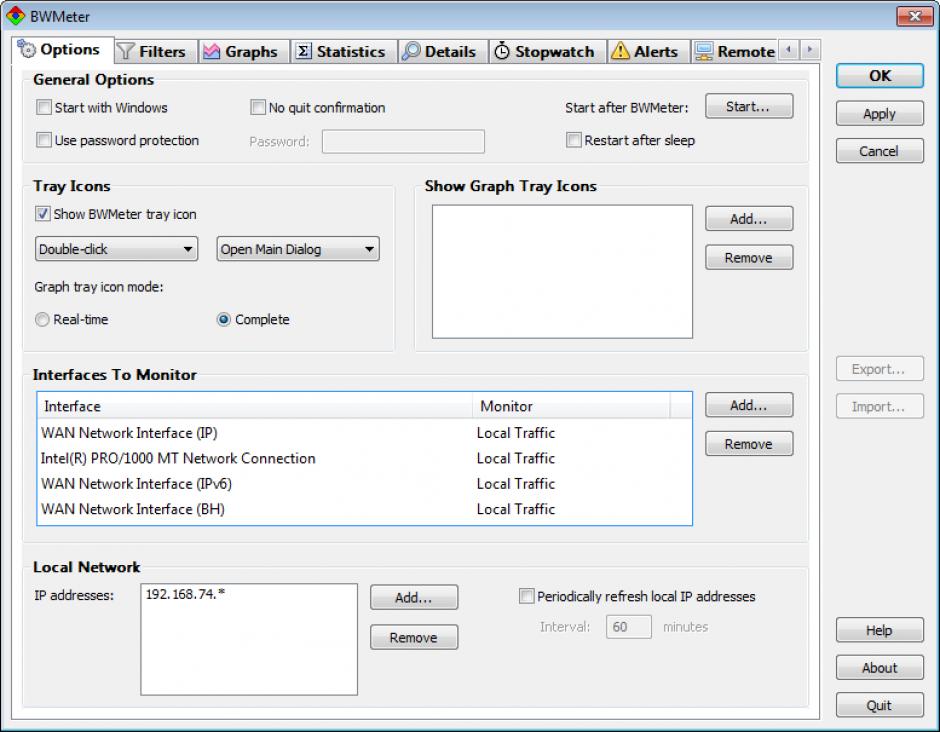Image resolution: width=940 pixels, height=732 pixels.
Task: Open the Double-click action dropdown
Action: point(116,249)
